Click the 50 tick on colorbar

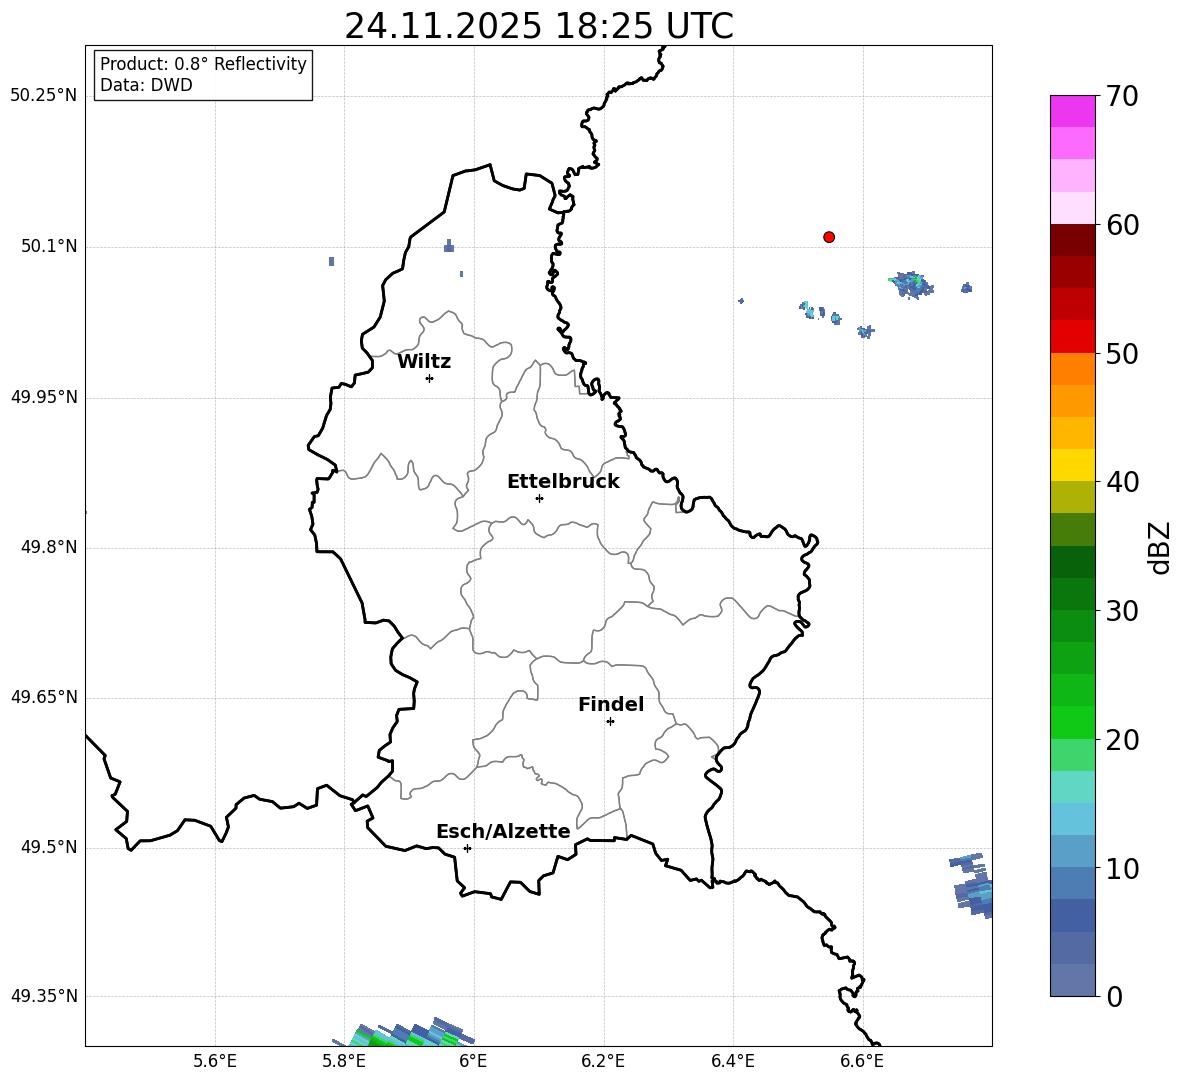[1121, 353]
